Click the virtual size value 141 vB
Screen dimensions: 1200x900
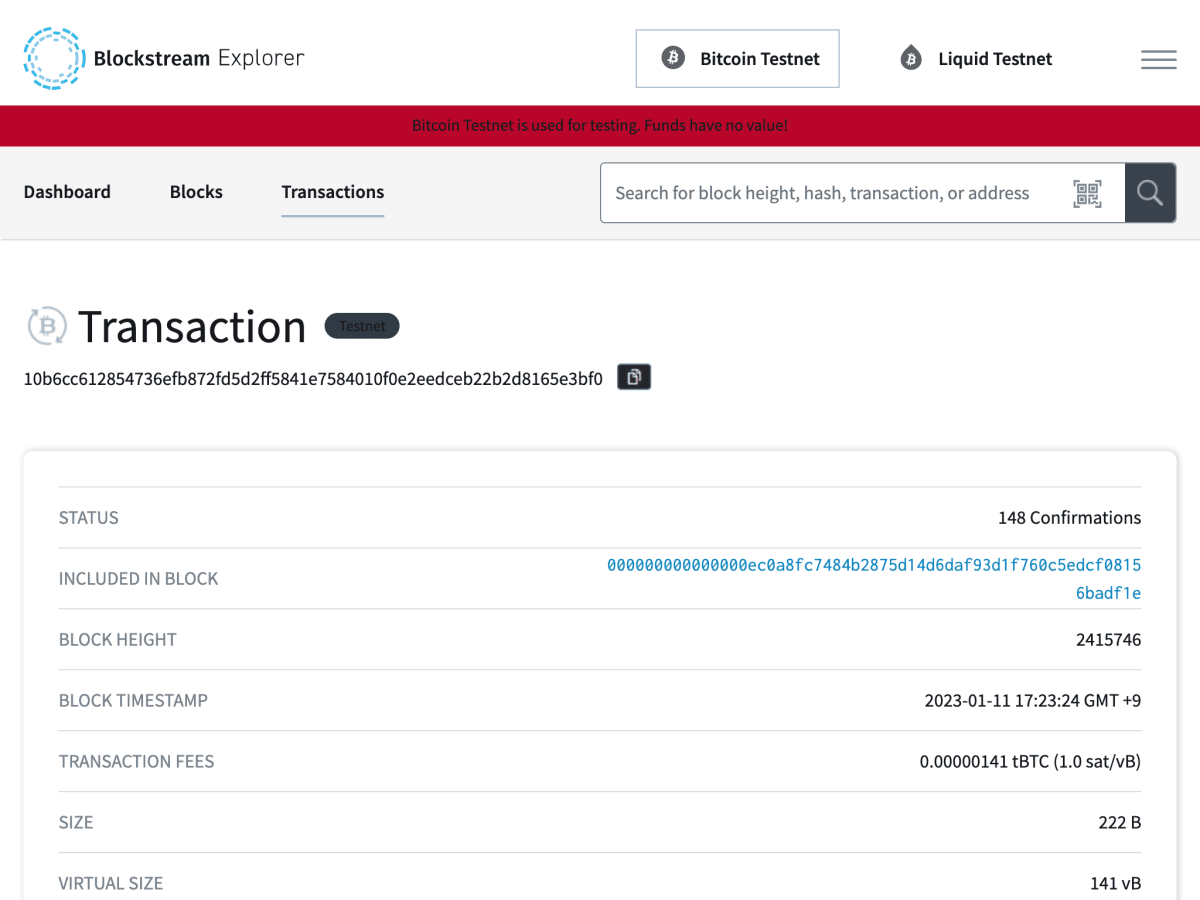1116,884
